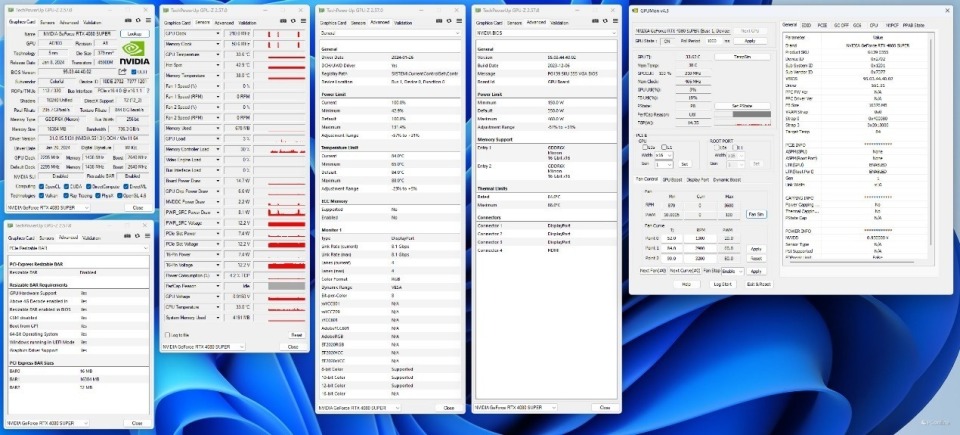Screen dimensions: 960x435
Task: Open the Board Power Draw sensor dropdown
Action: [x=217, y=181]
